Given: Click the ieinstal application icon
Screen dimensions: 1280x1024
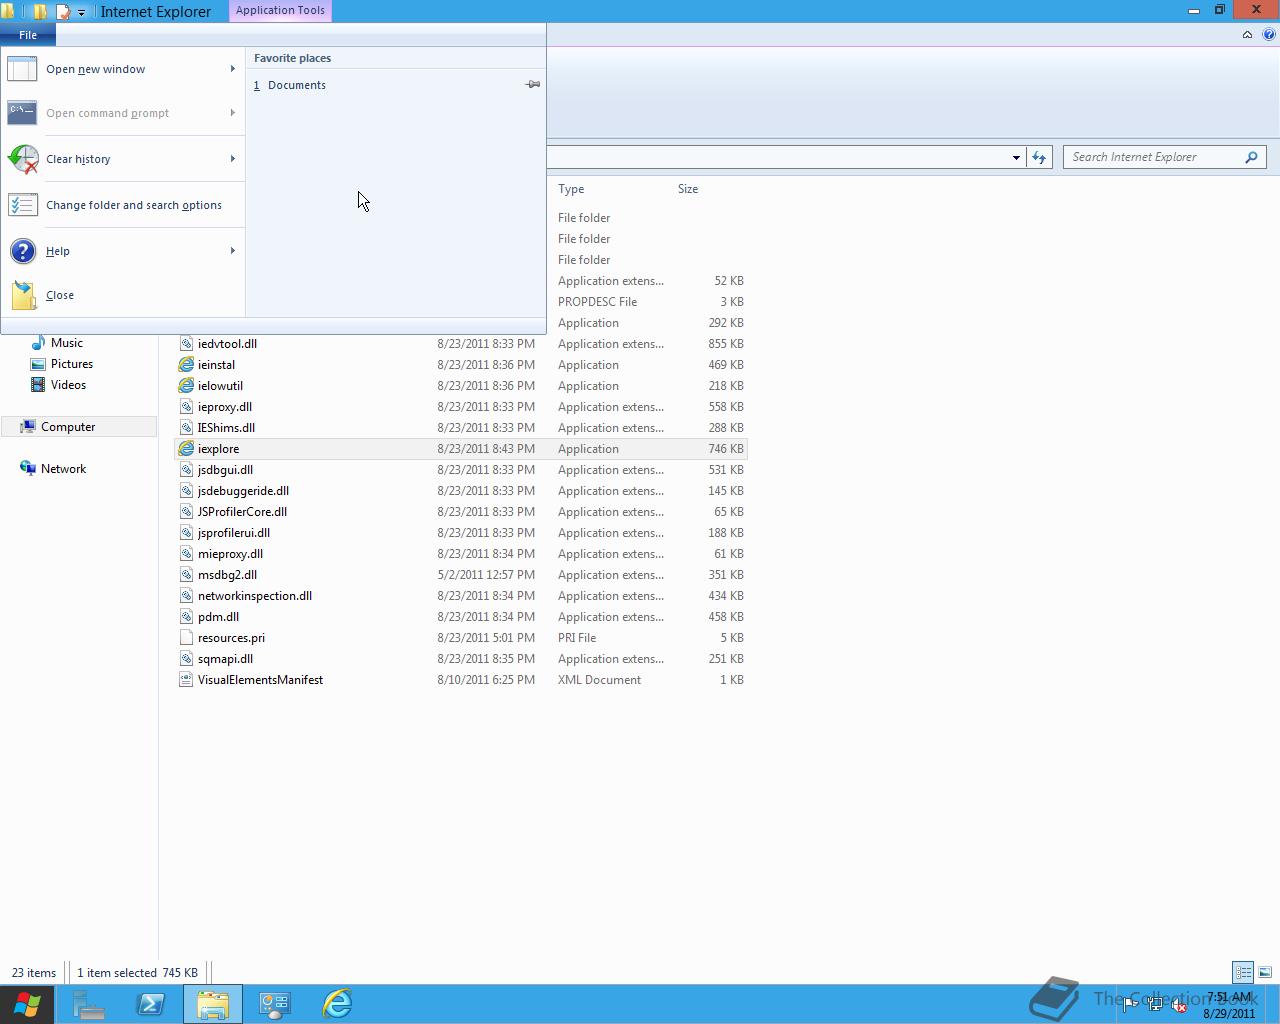Looking at the screenshot, I should coord(186,365).
